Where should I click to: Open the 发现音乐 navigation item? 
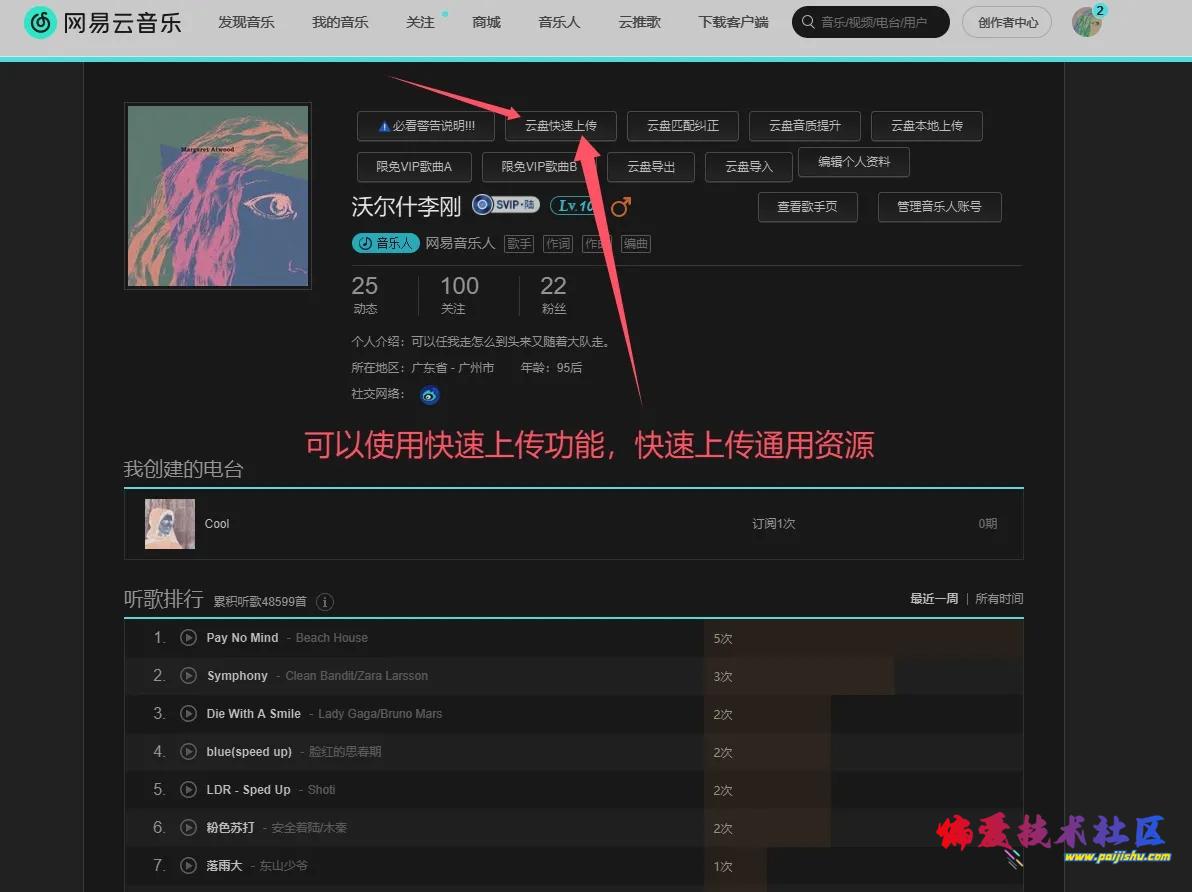(246, 22)
